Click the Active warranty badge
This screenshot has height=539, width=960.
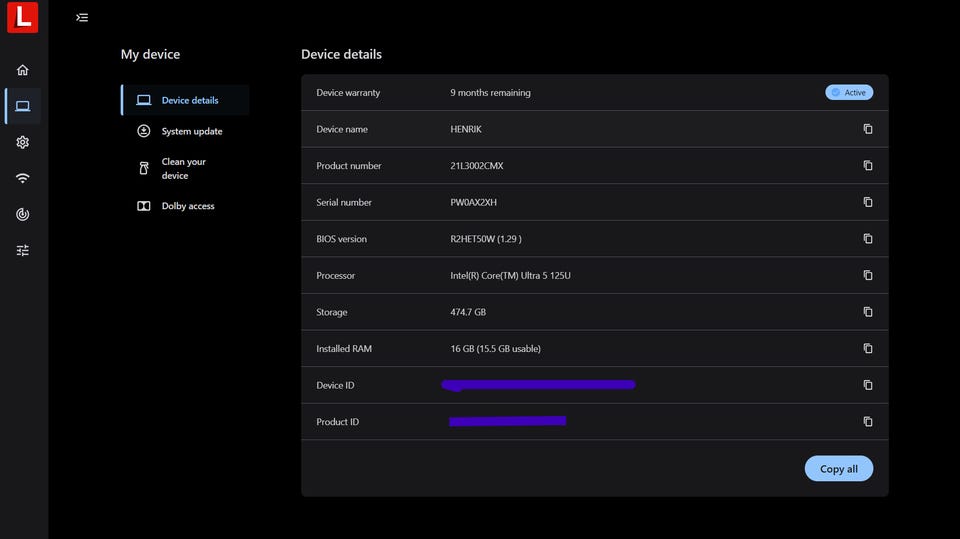click(x=849, y=92)
